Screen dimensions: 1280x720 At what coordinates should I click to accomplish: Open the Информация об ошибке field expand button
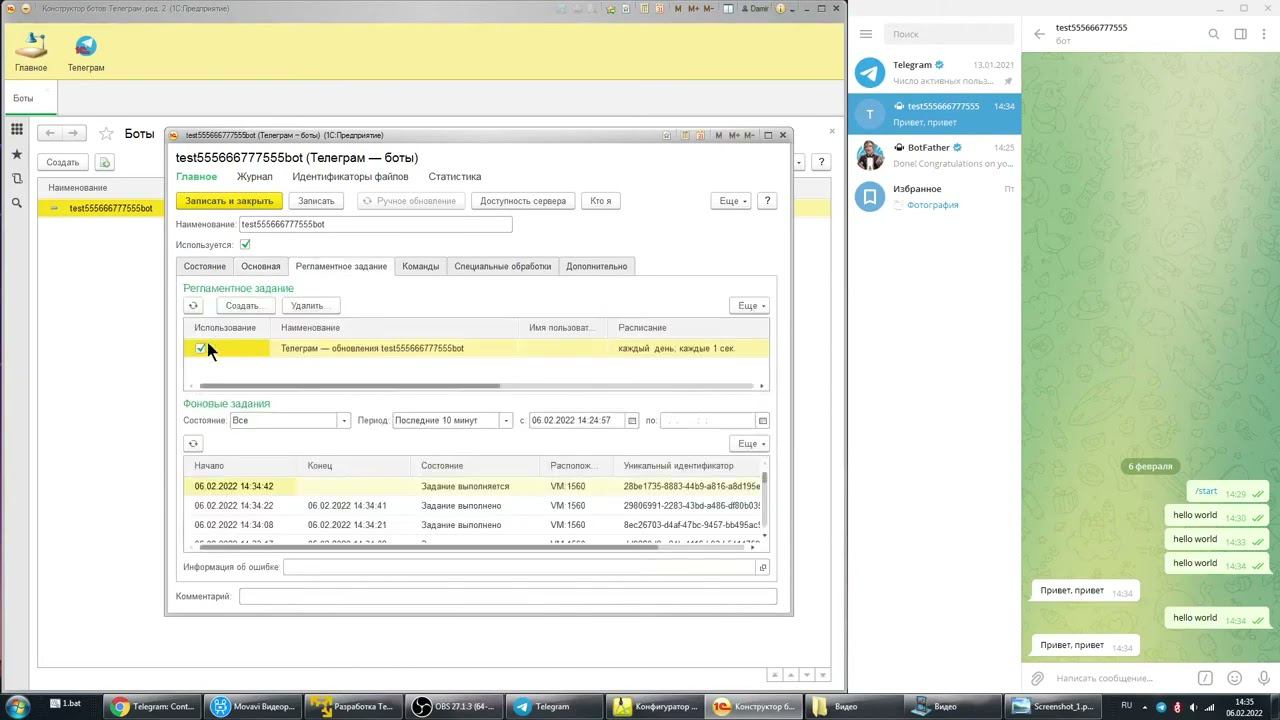[762, 568]
